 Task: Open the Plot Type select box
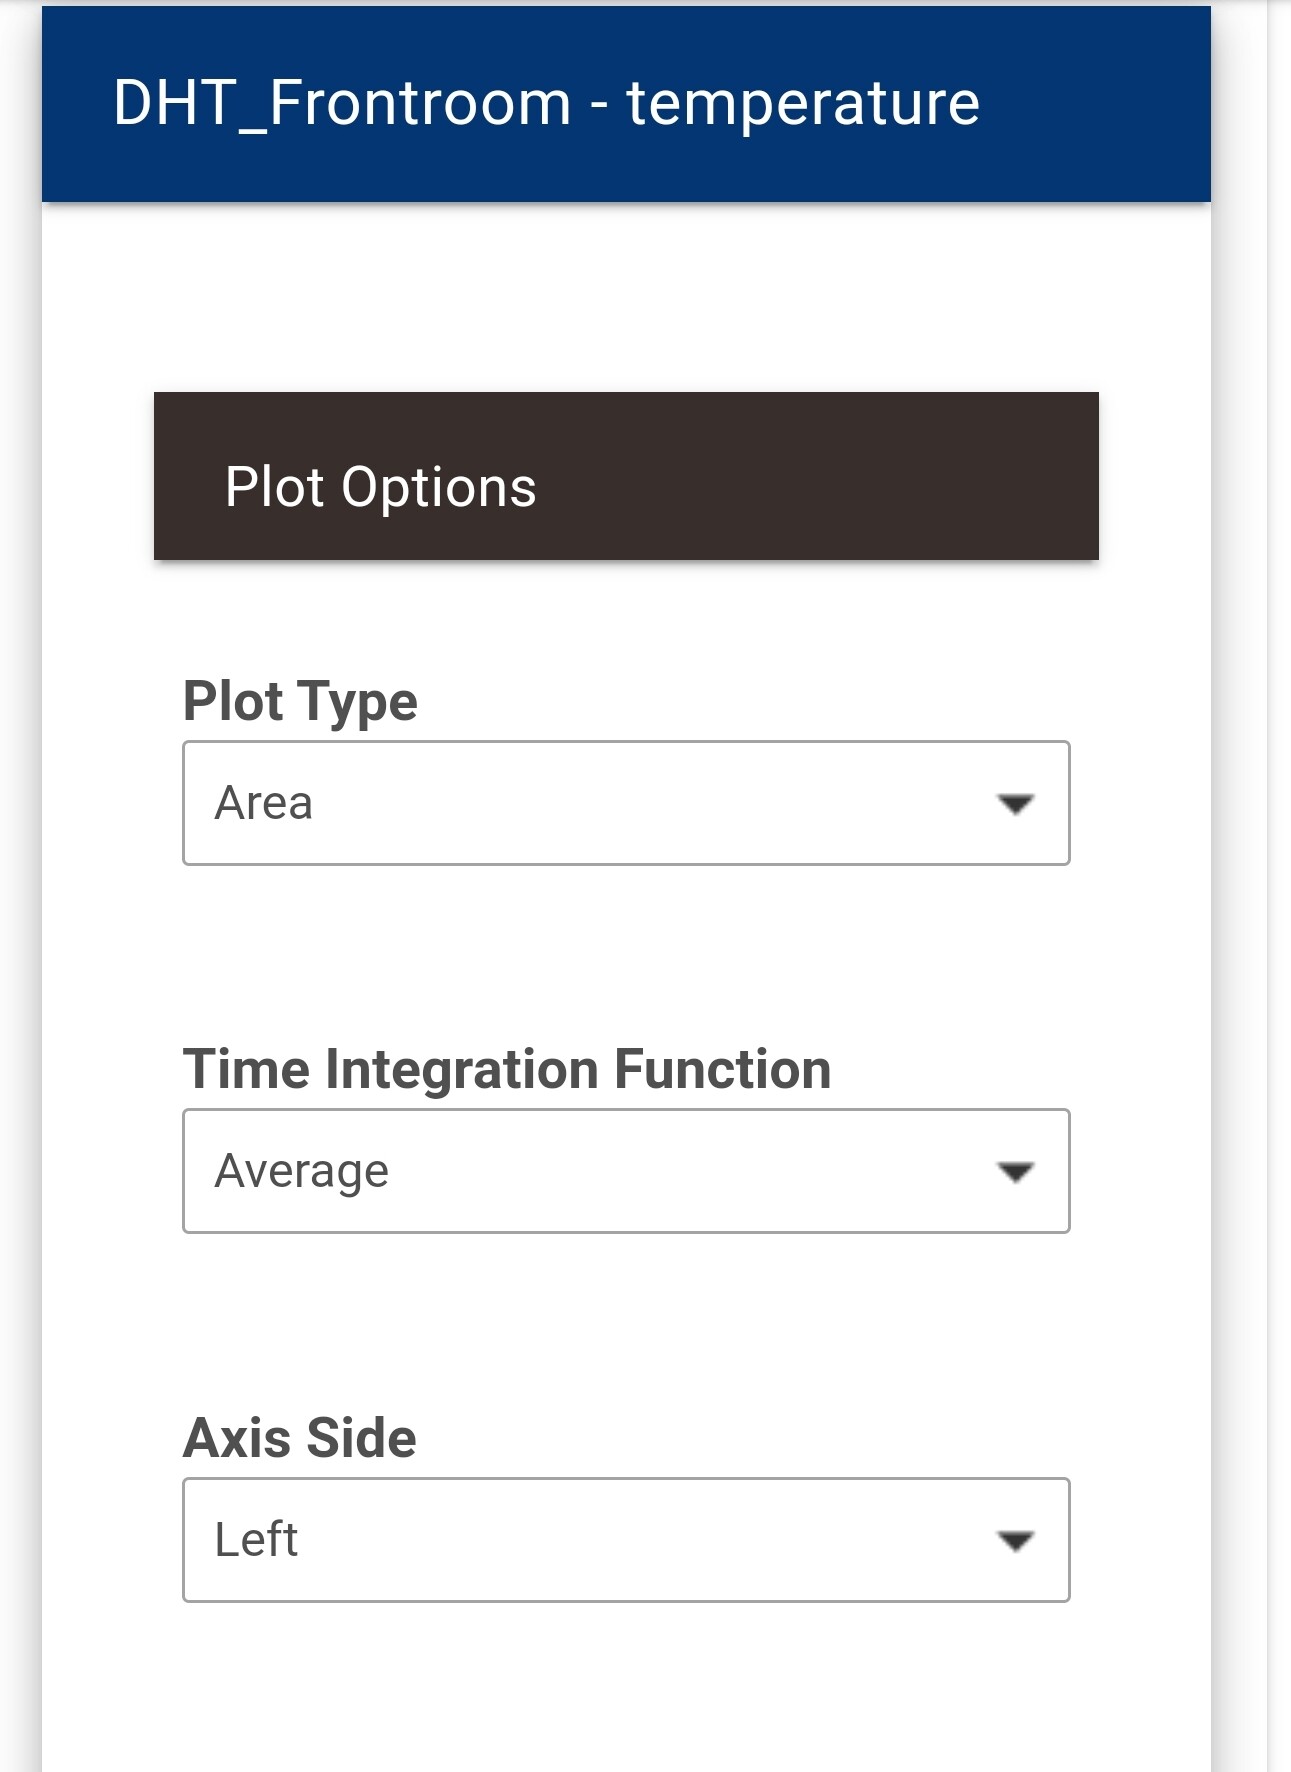tap(626, 803)
